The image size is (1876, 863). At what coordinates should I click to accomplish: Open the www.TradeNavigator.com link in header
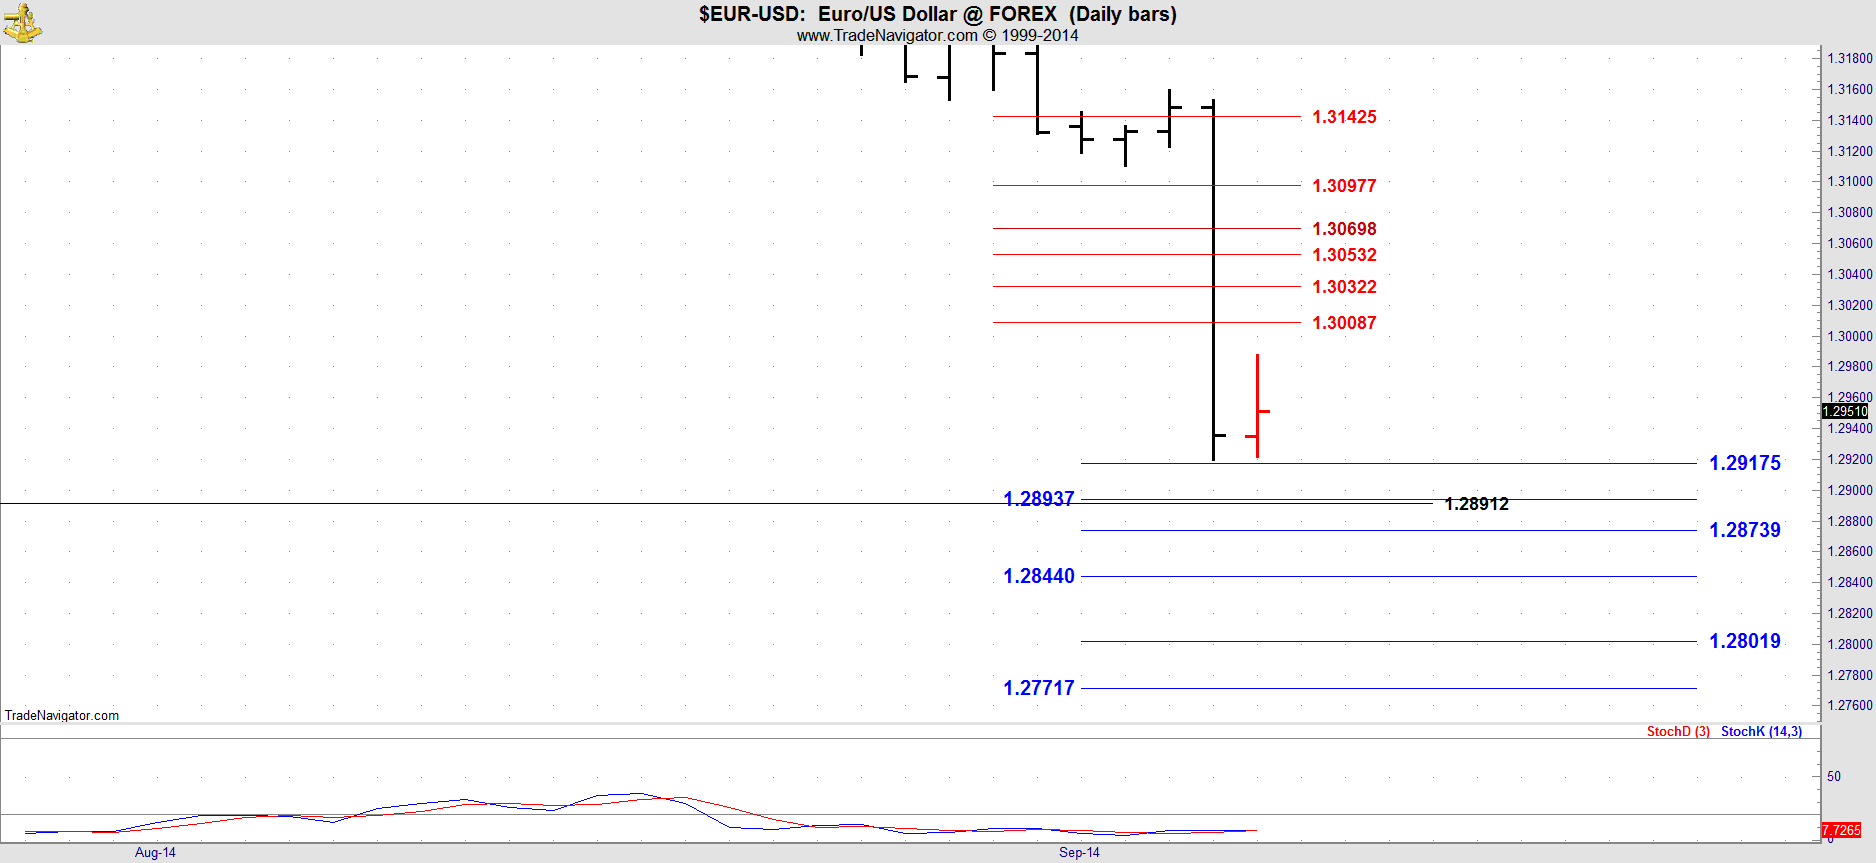[x=887, y=35]
